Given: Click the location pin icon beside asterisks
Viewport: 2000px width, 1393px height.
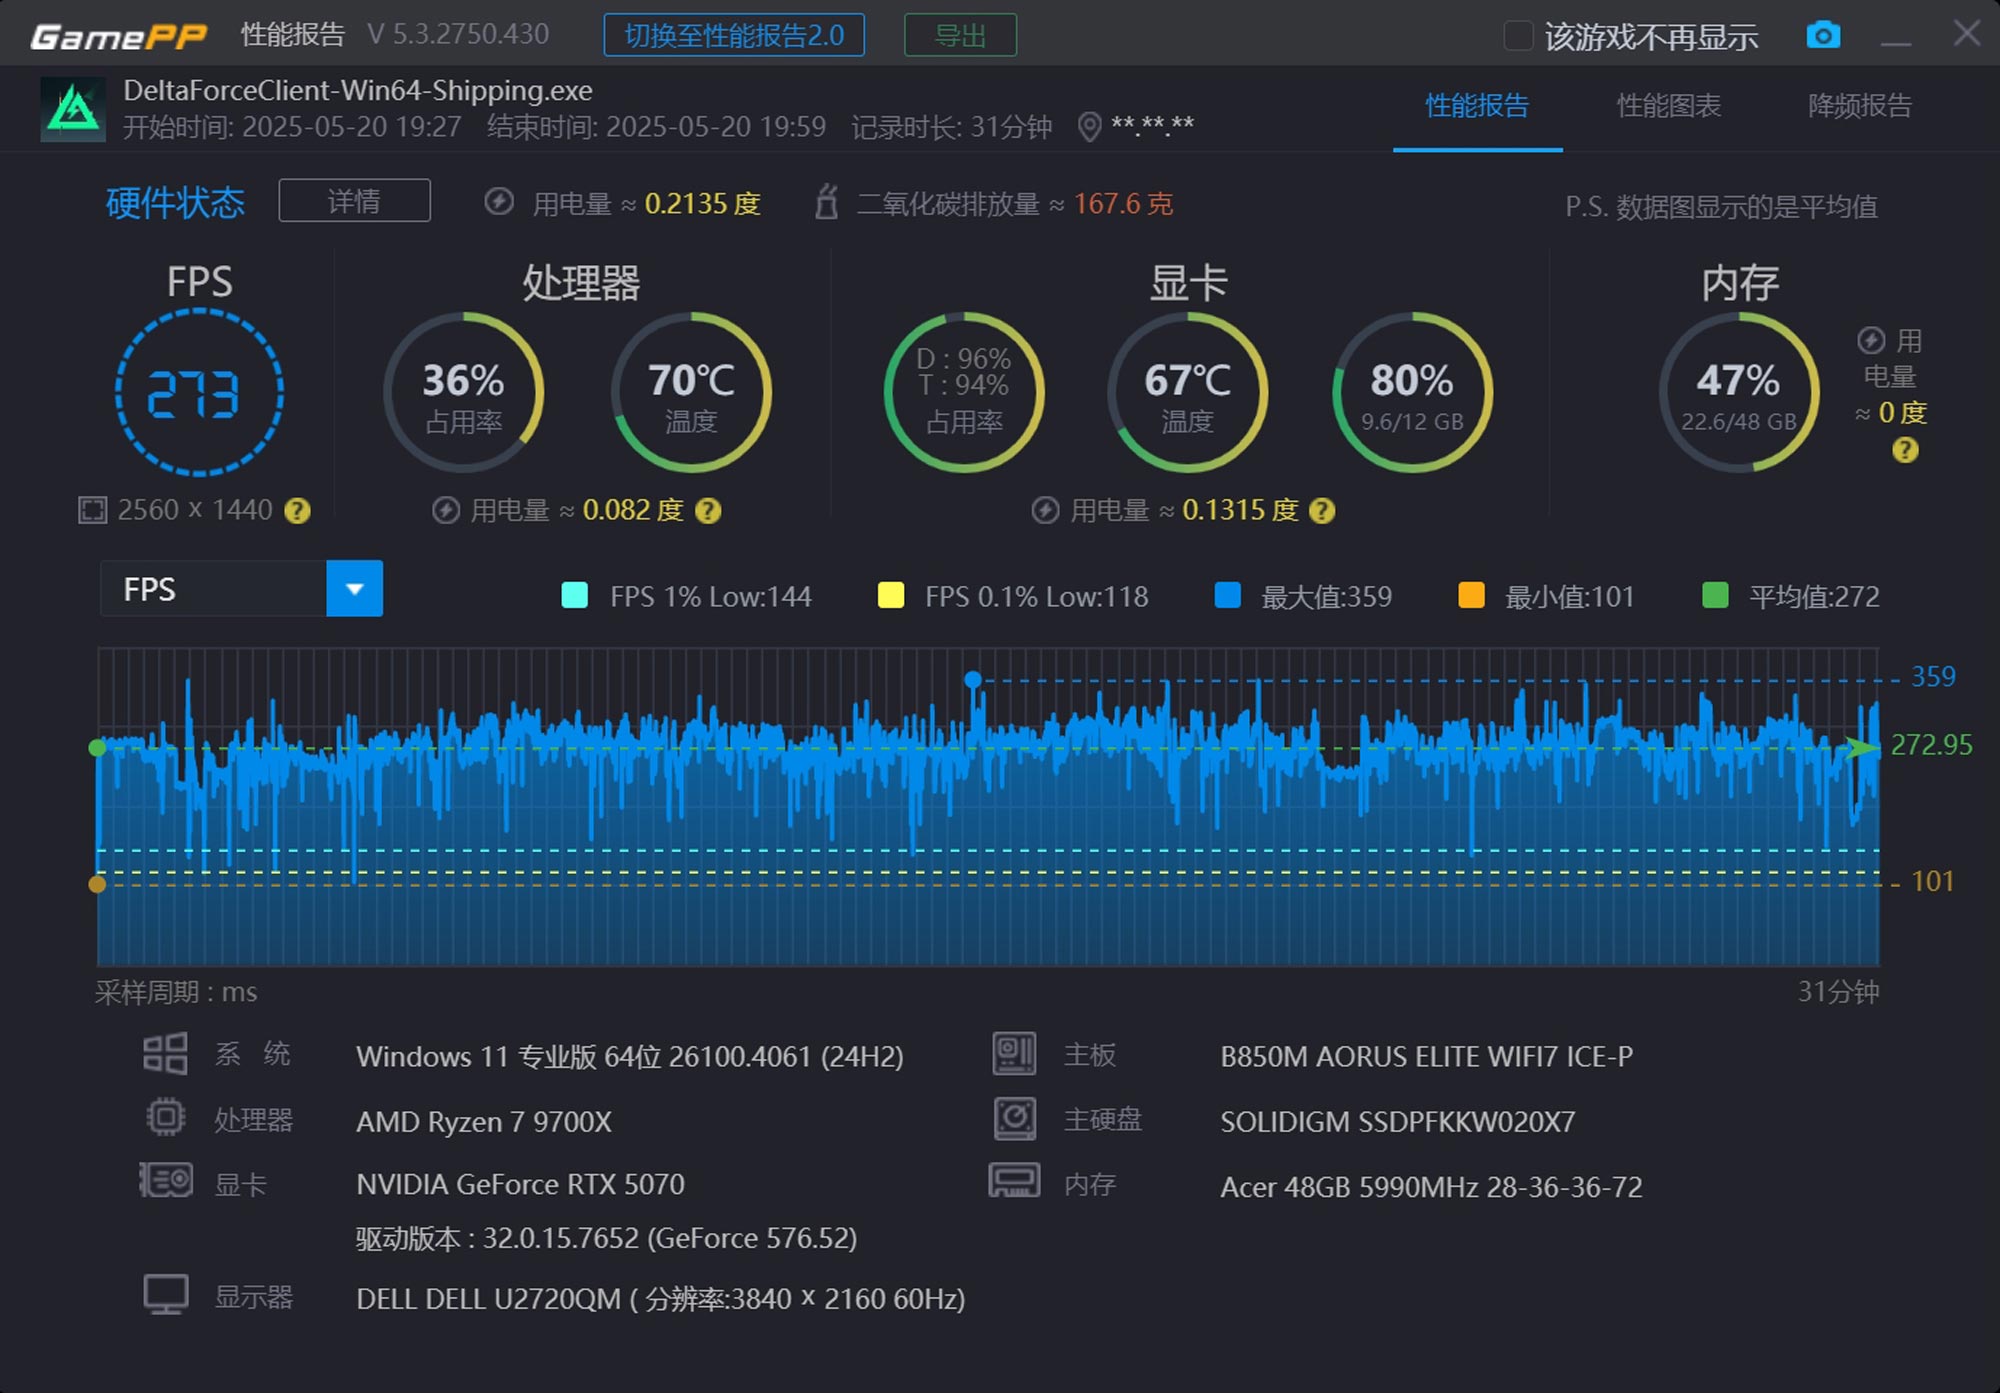Looking at the screenshot, I should coord(1090,127).
